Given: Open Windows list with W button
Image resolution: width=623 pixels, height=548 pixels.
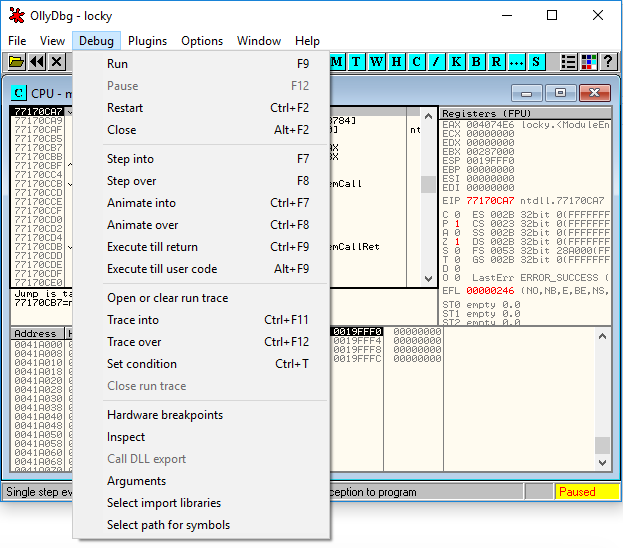Looking at the screenshot, I should tap(376, 62).
